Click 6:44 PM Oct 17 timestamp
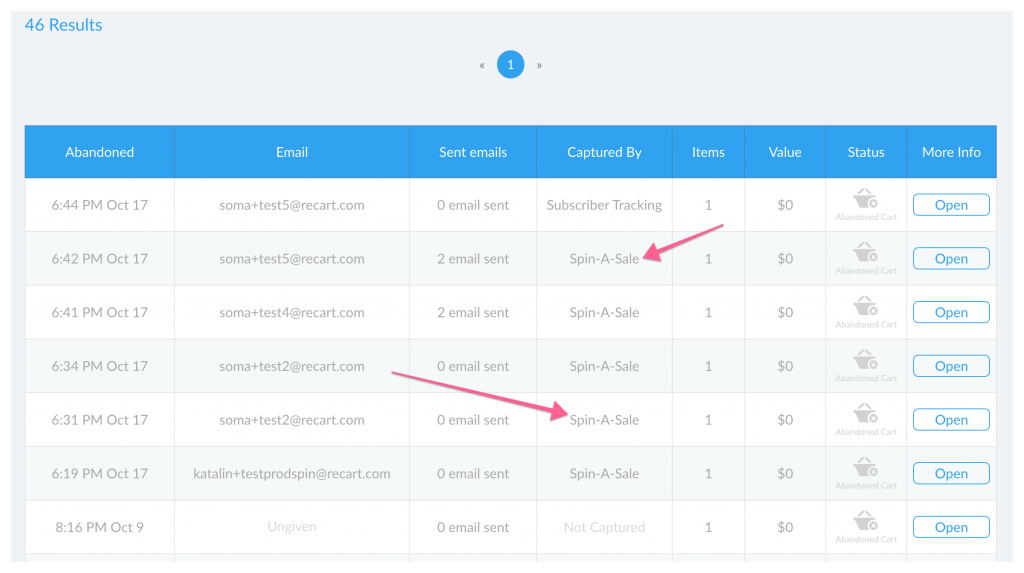 pyautogui.click(x=100, y=205)
